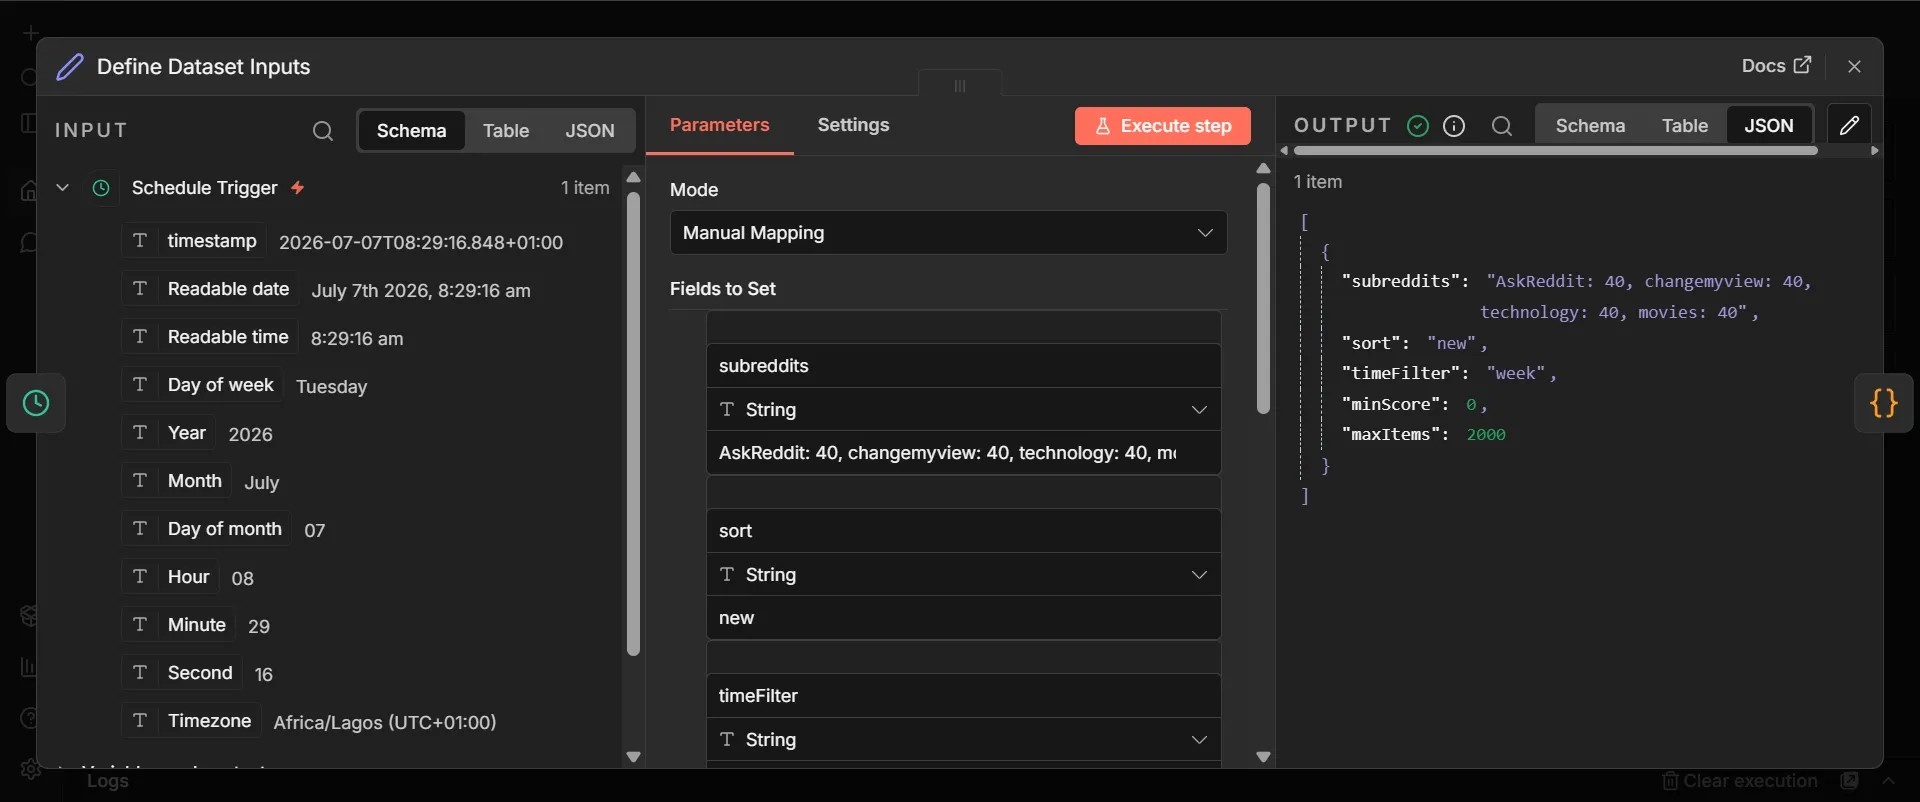Click the pencil icon beside Define Dataset Inputs
This screenshot has width=1920, height=802.
[70, 67]
